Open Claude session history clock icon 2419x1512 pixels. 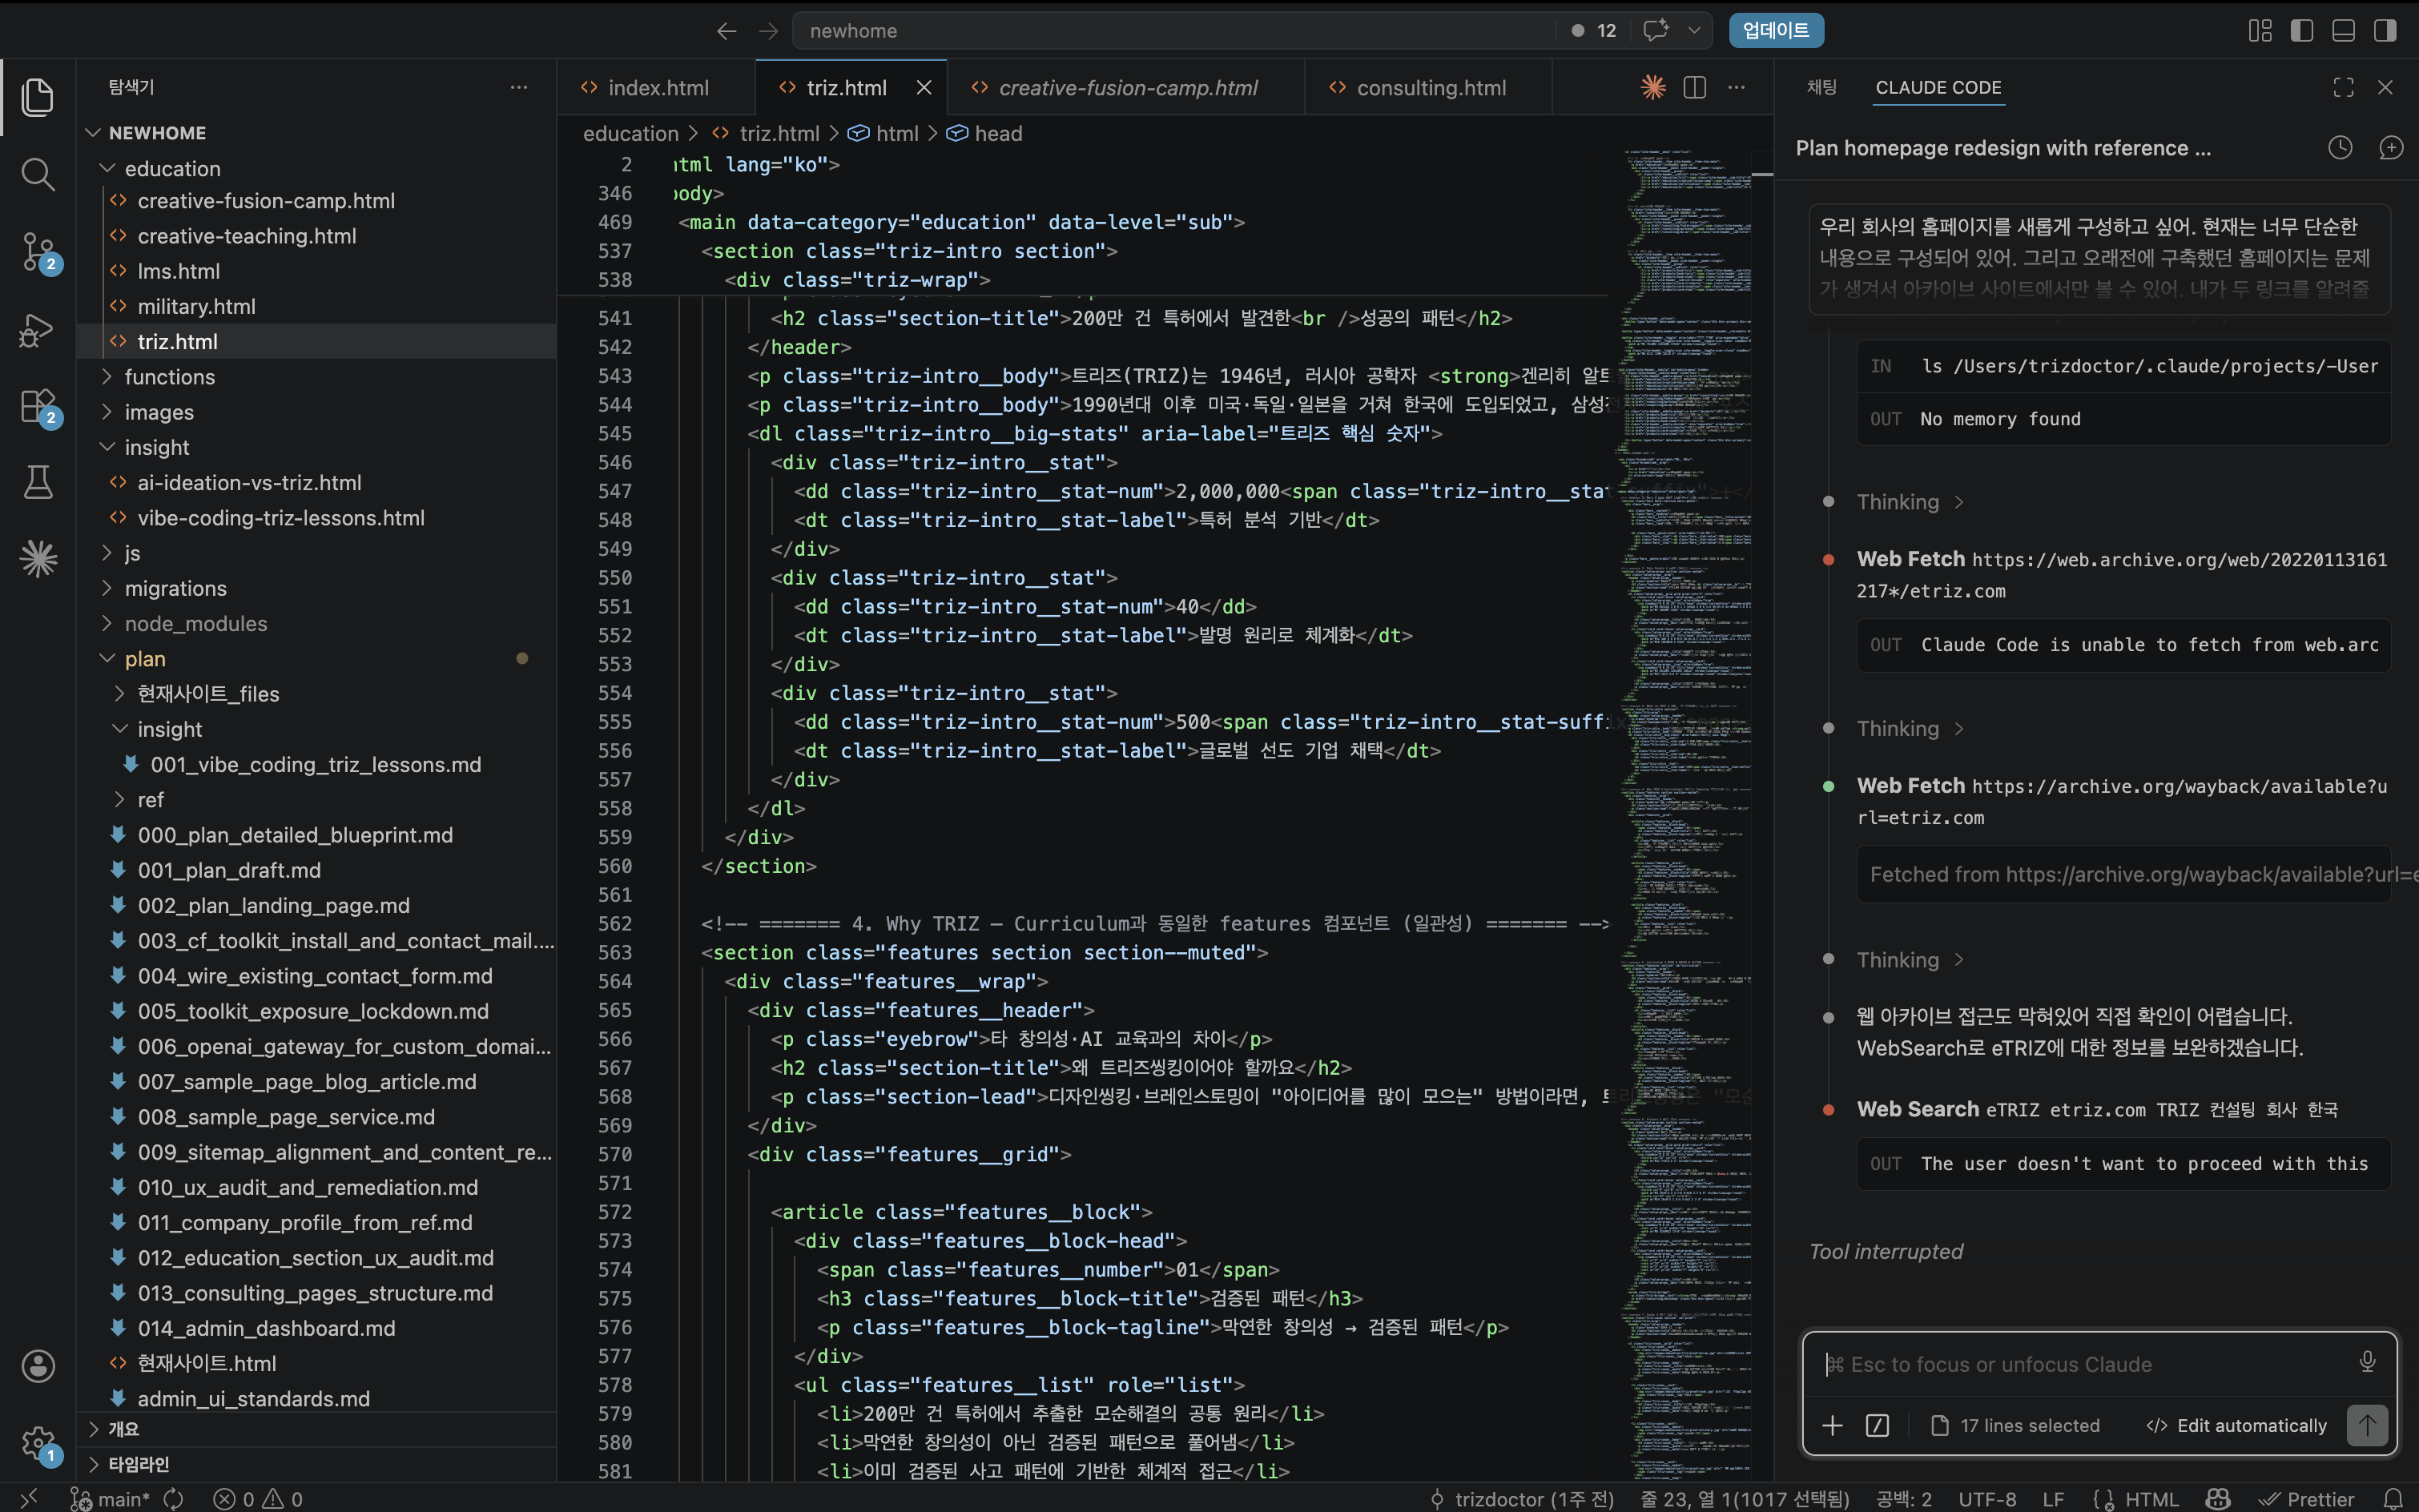coord(2340,148)
